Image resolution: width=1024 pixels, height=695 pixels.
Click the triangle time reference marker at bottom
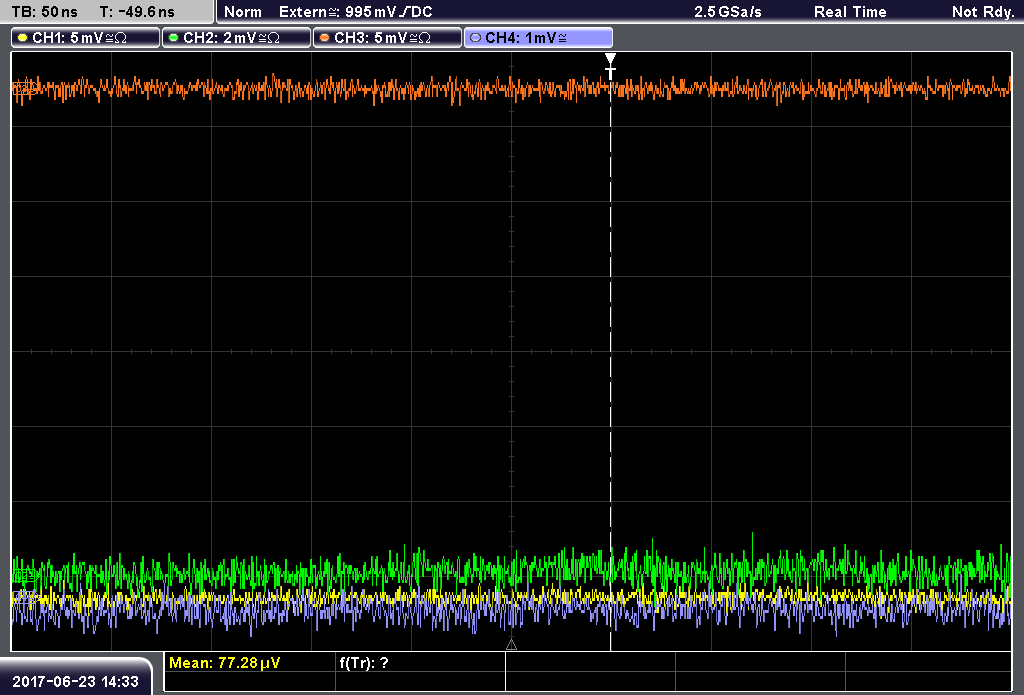[x=511, y=645]
